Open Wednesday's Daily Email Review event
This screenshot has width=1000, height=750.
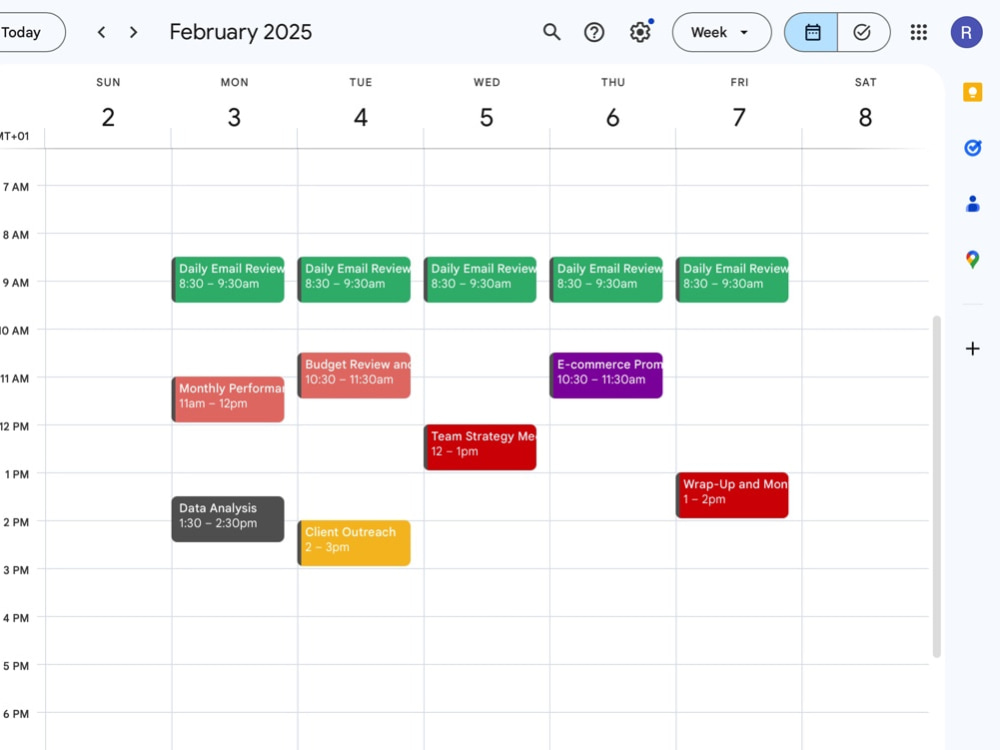pyautogui.click(x=480, y=279)
